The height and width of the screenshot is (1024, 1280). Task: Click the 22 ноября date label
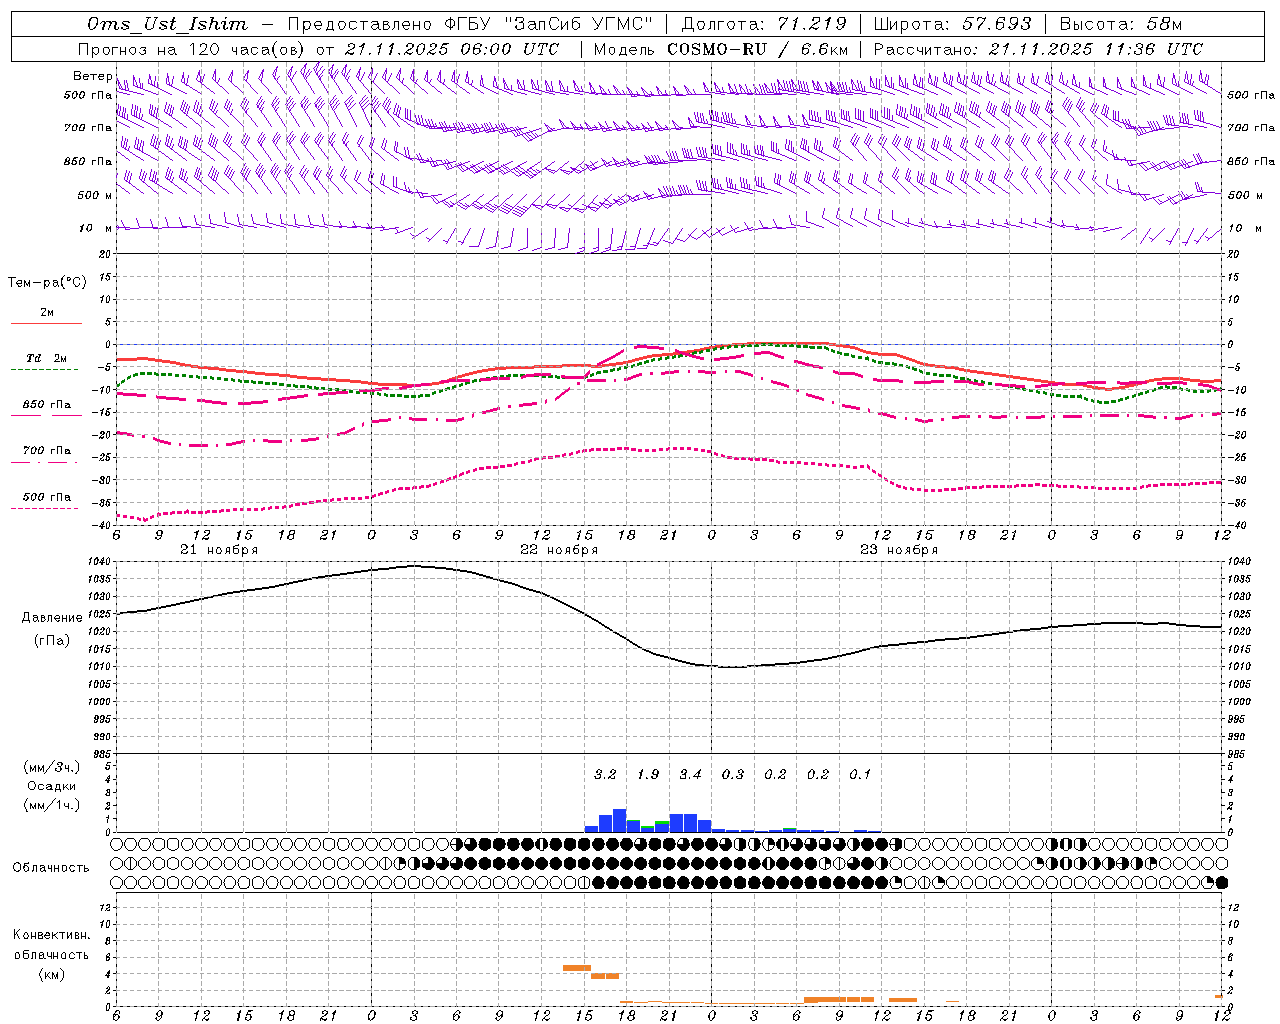[559, 550]
